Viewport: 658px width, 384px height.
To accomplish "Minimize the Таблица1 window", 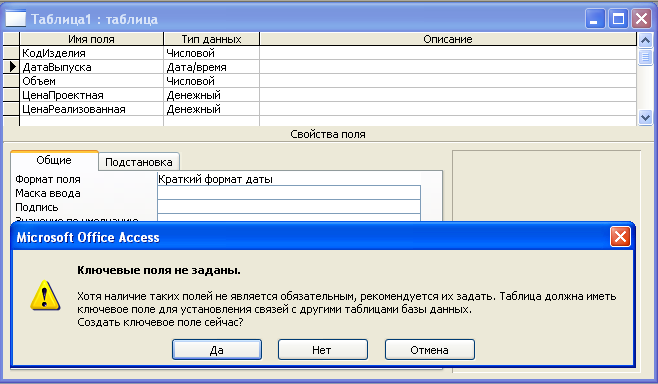I will pos(594,19).
